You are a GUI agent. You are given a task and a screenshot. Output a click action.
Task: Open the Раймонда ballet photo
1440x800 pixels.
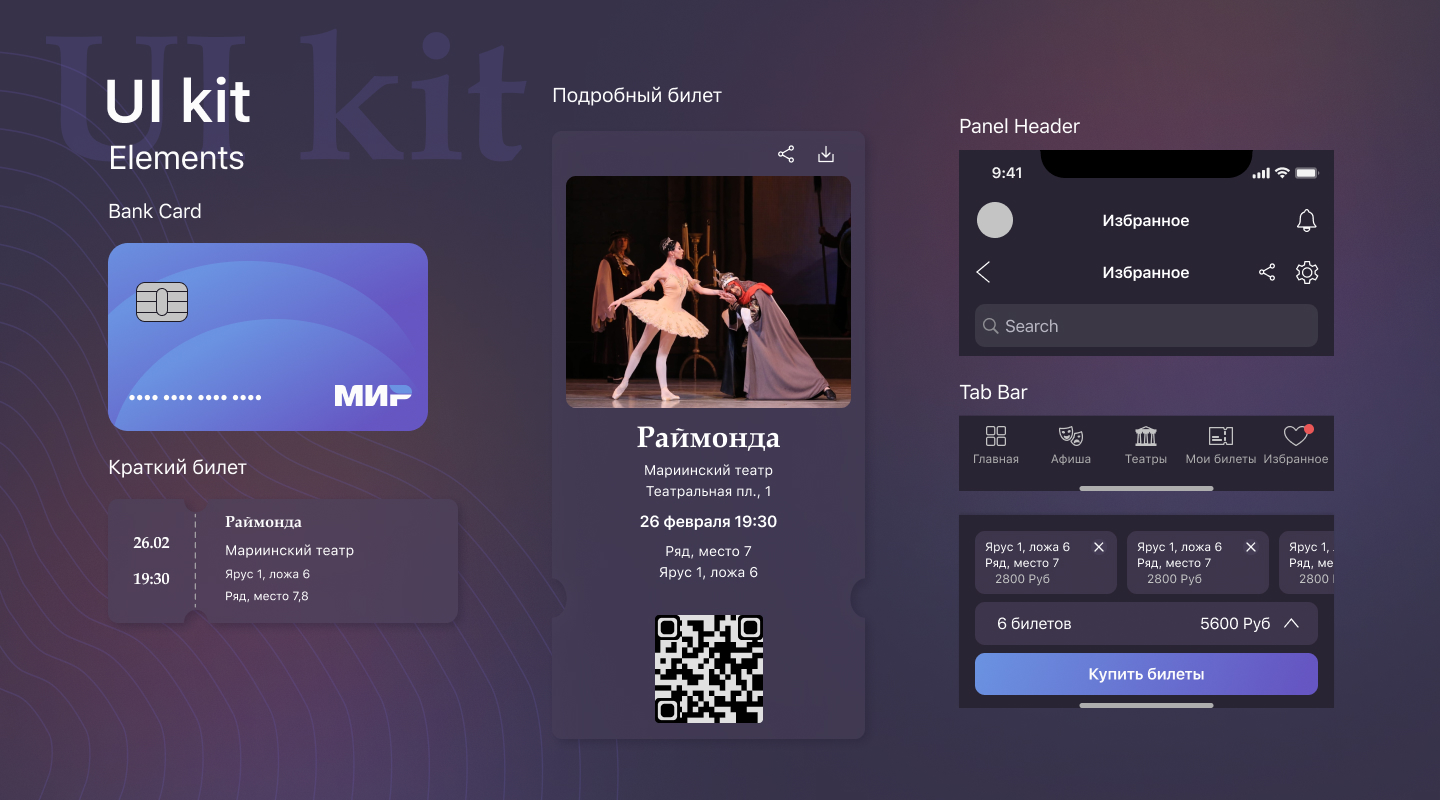(708, 292)
